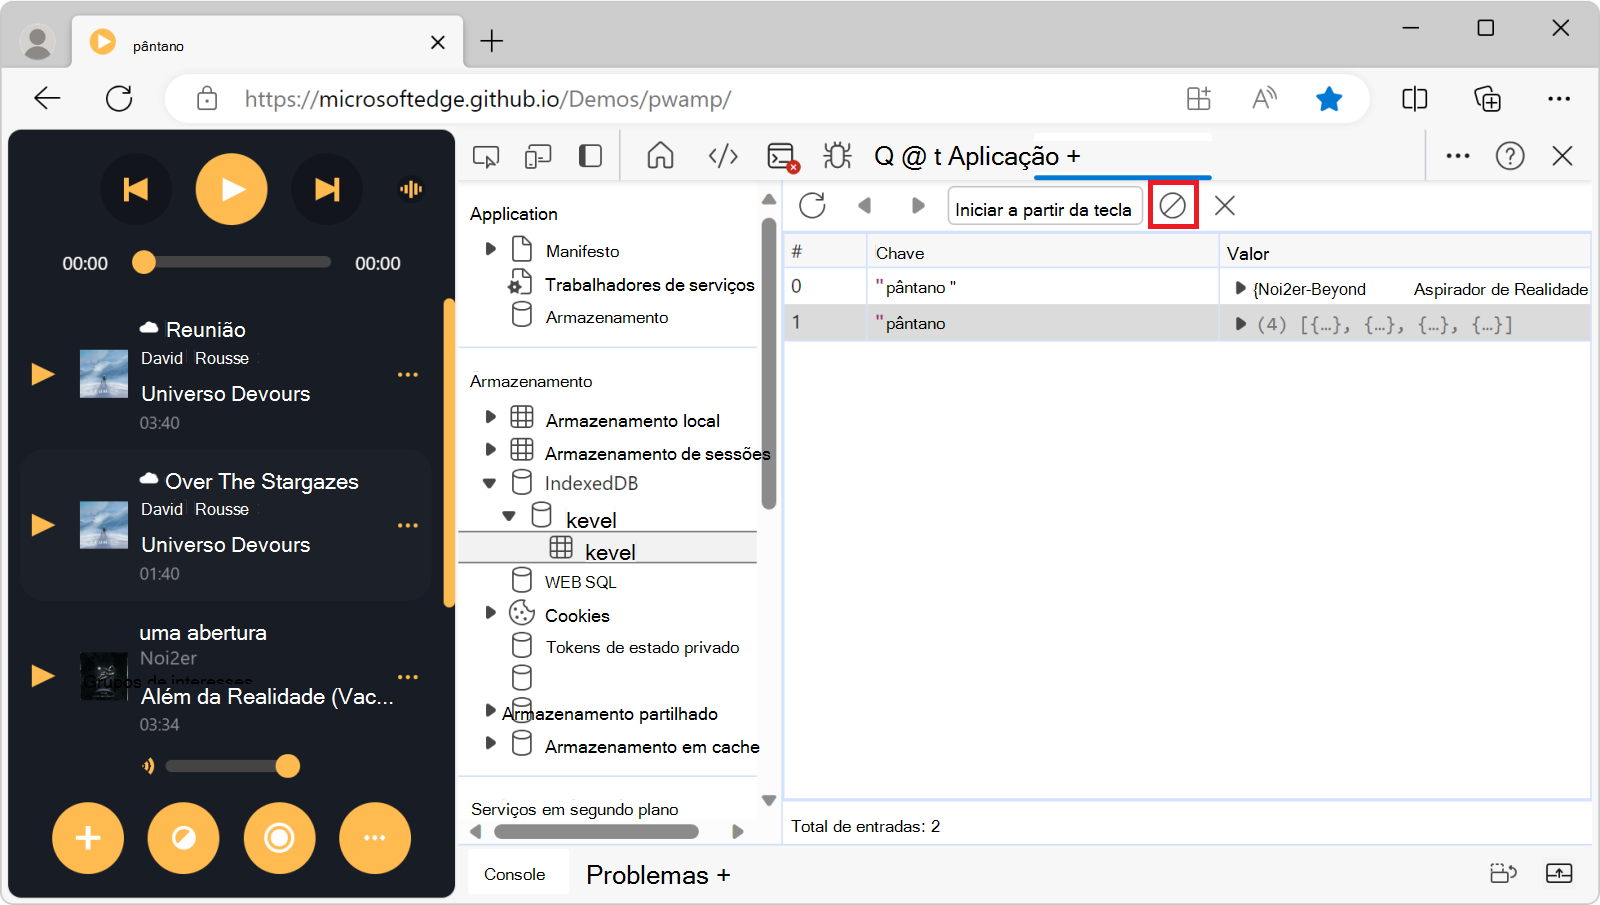Screen dimensions: 1600x905
Task: Expand the Manifesto tree item
Action: click(490, 249)
